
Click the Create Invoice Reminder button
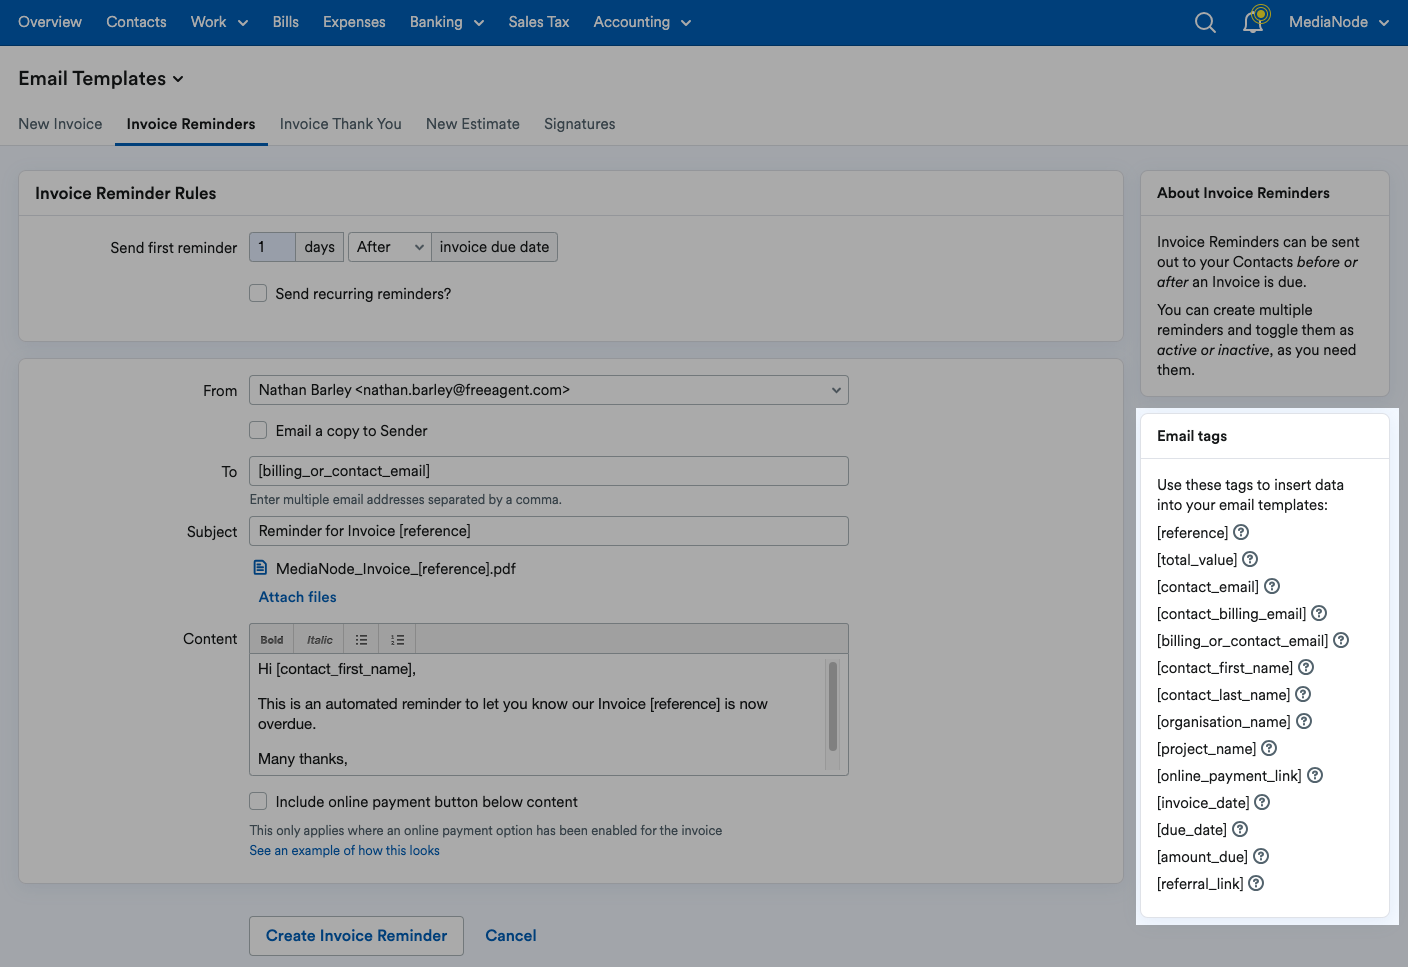(356, 936)
